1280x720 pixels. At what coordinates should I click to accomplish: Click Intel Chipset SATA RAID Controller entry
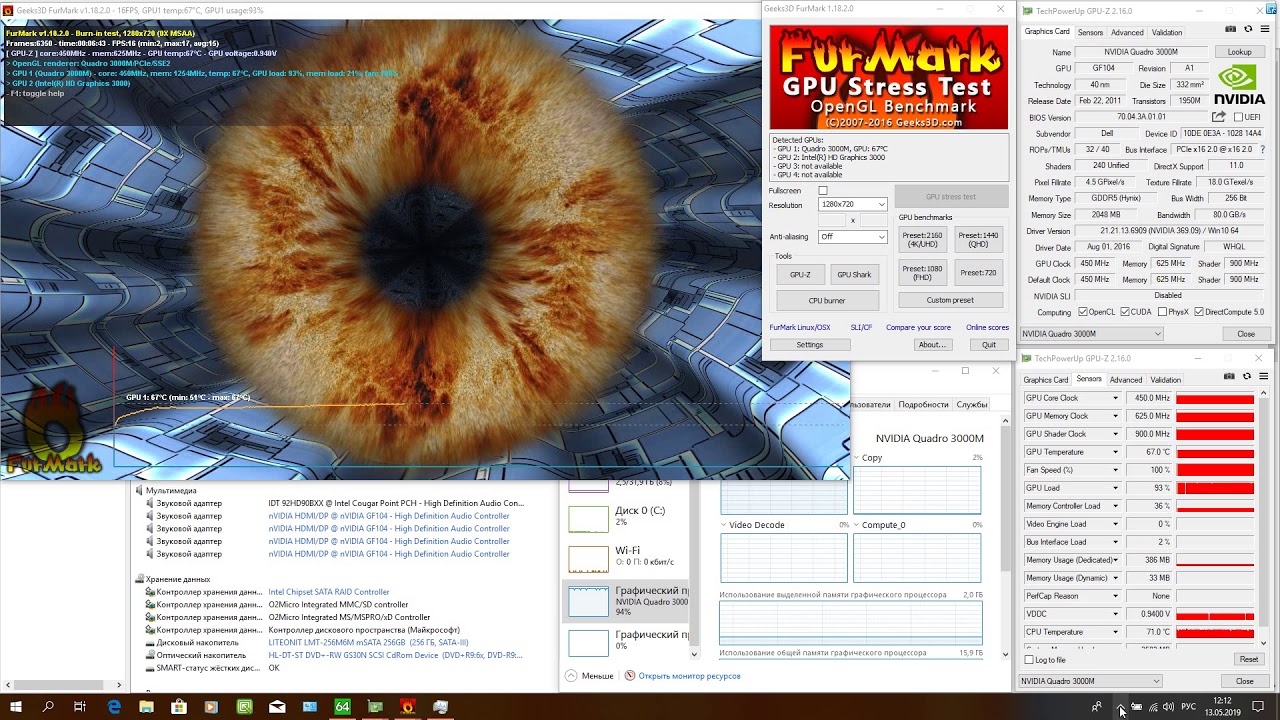(x=329, y=592)
